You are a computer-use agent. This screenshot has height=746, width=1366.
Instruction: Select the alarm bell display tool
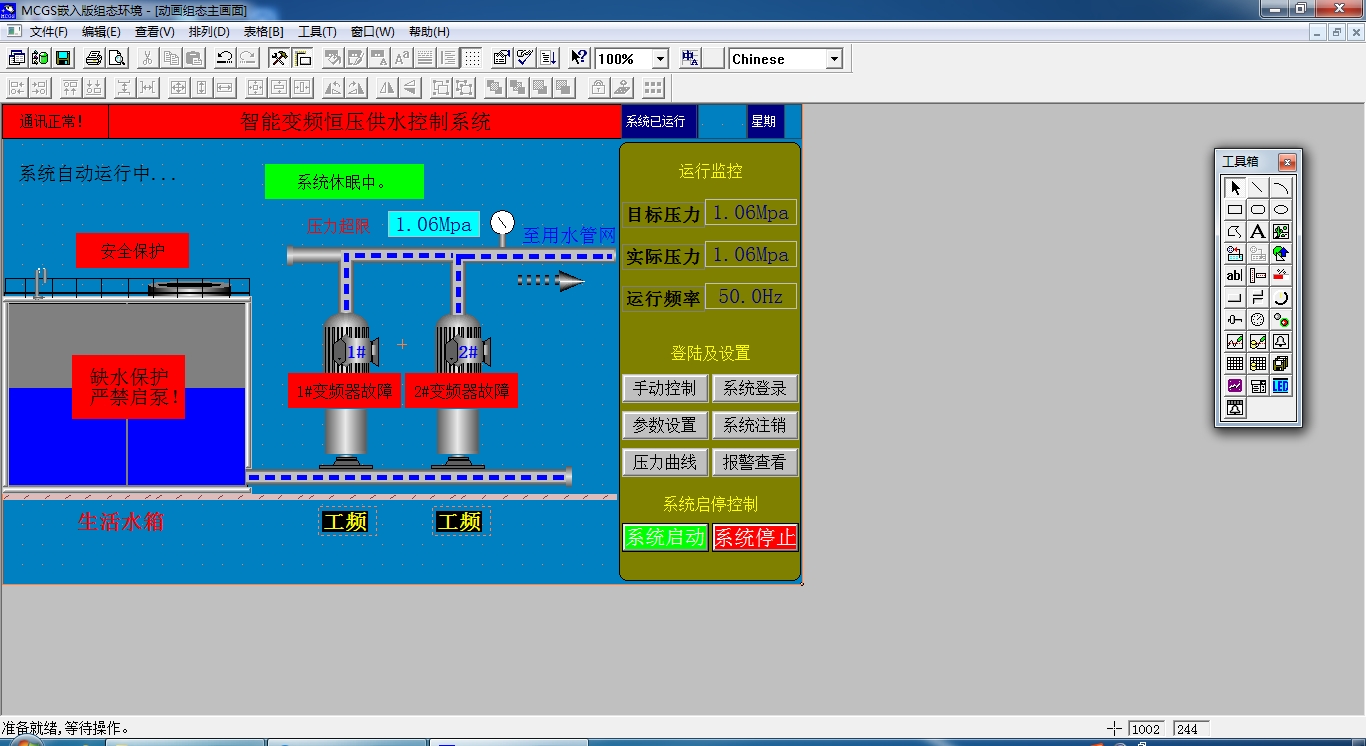pyautogui.click(x=1281, y=342)
